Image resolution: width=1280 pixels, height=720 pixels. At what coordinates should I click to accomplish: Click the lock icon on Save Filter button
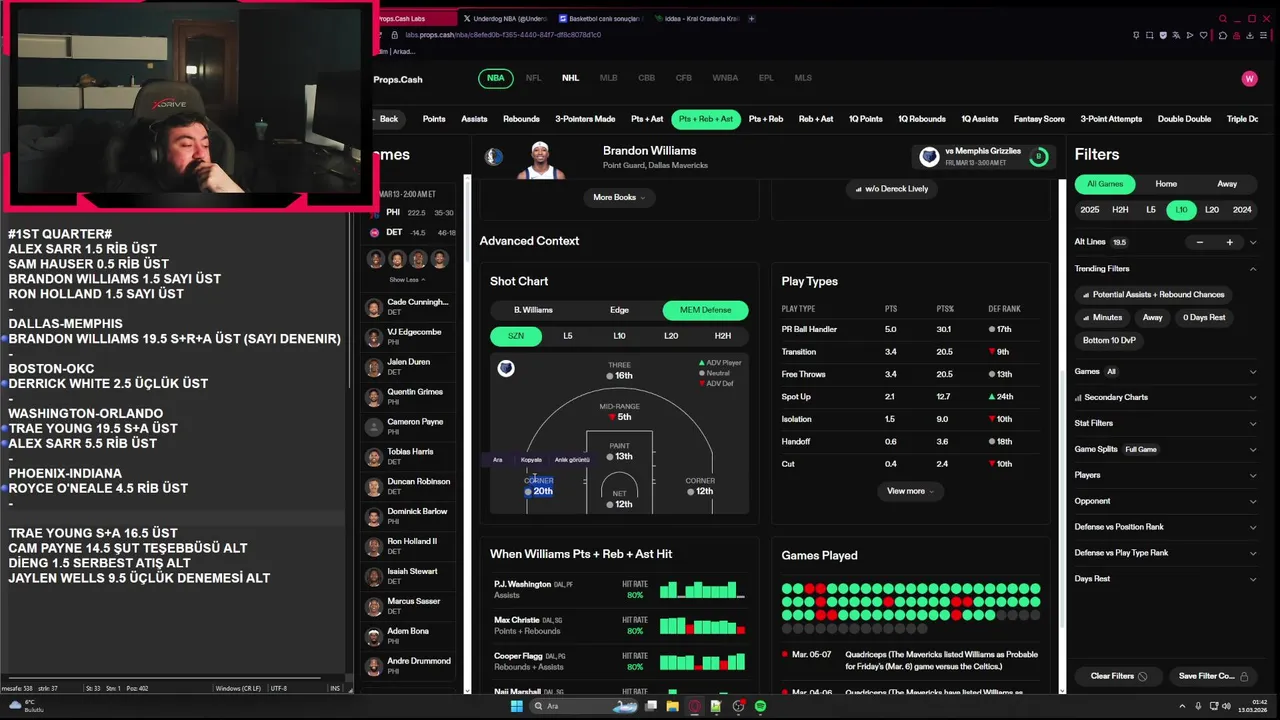1243,676
